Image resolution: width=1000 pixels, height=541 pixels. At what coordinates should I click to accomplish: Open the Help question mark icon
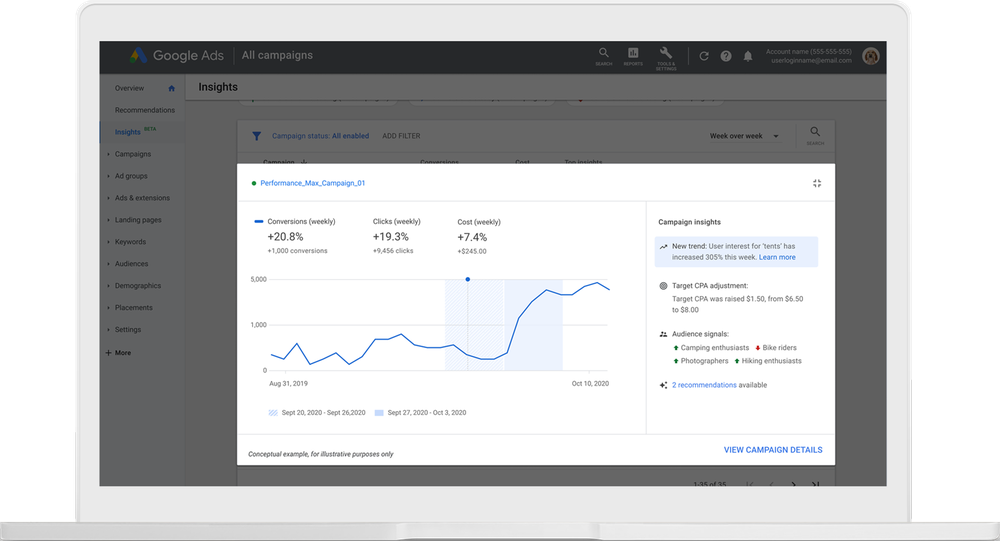(726, 56)
